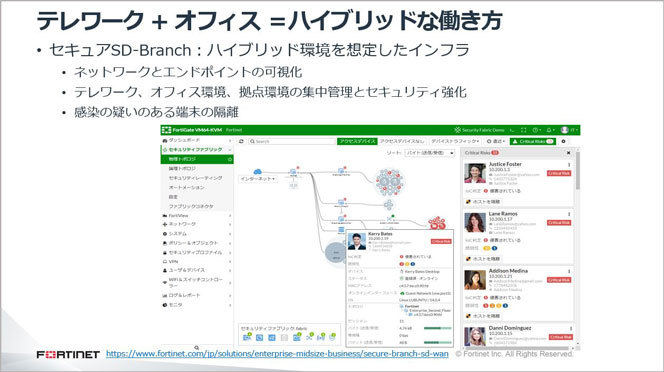Screen dimensions: 664x372
Task: Open the topology settings gear icon
Action: pos(564,141)
